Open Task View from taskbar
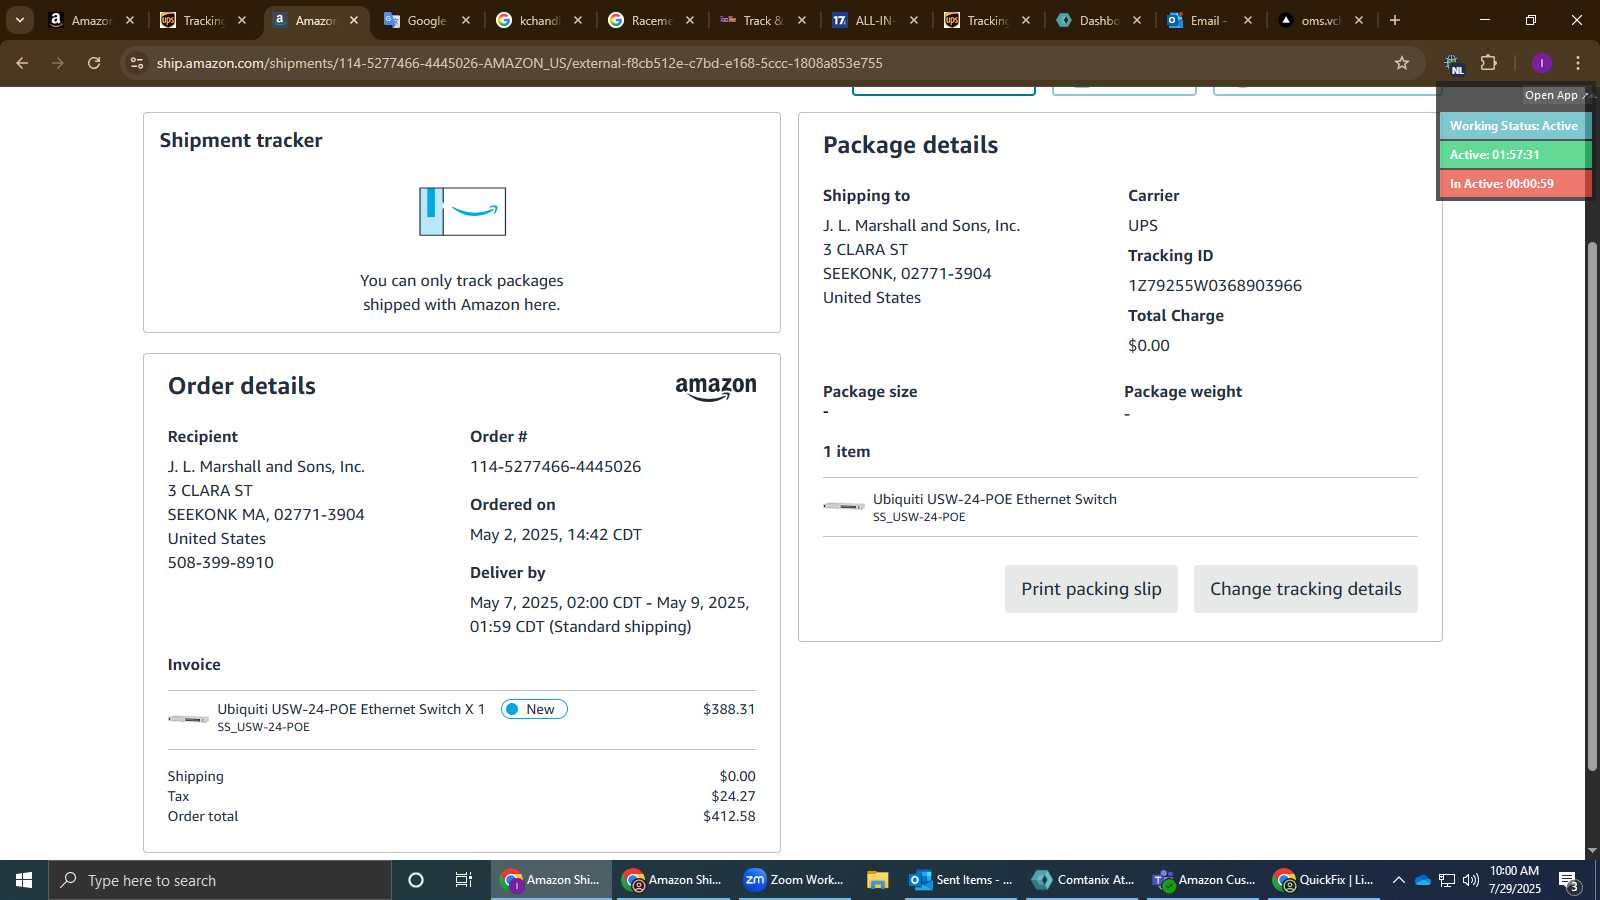The width and height of the screenshot is (1600, 900). pos(464,880)
